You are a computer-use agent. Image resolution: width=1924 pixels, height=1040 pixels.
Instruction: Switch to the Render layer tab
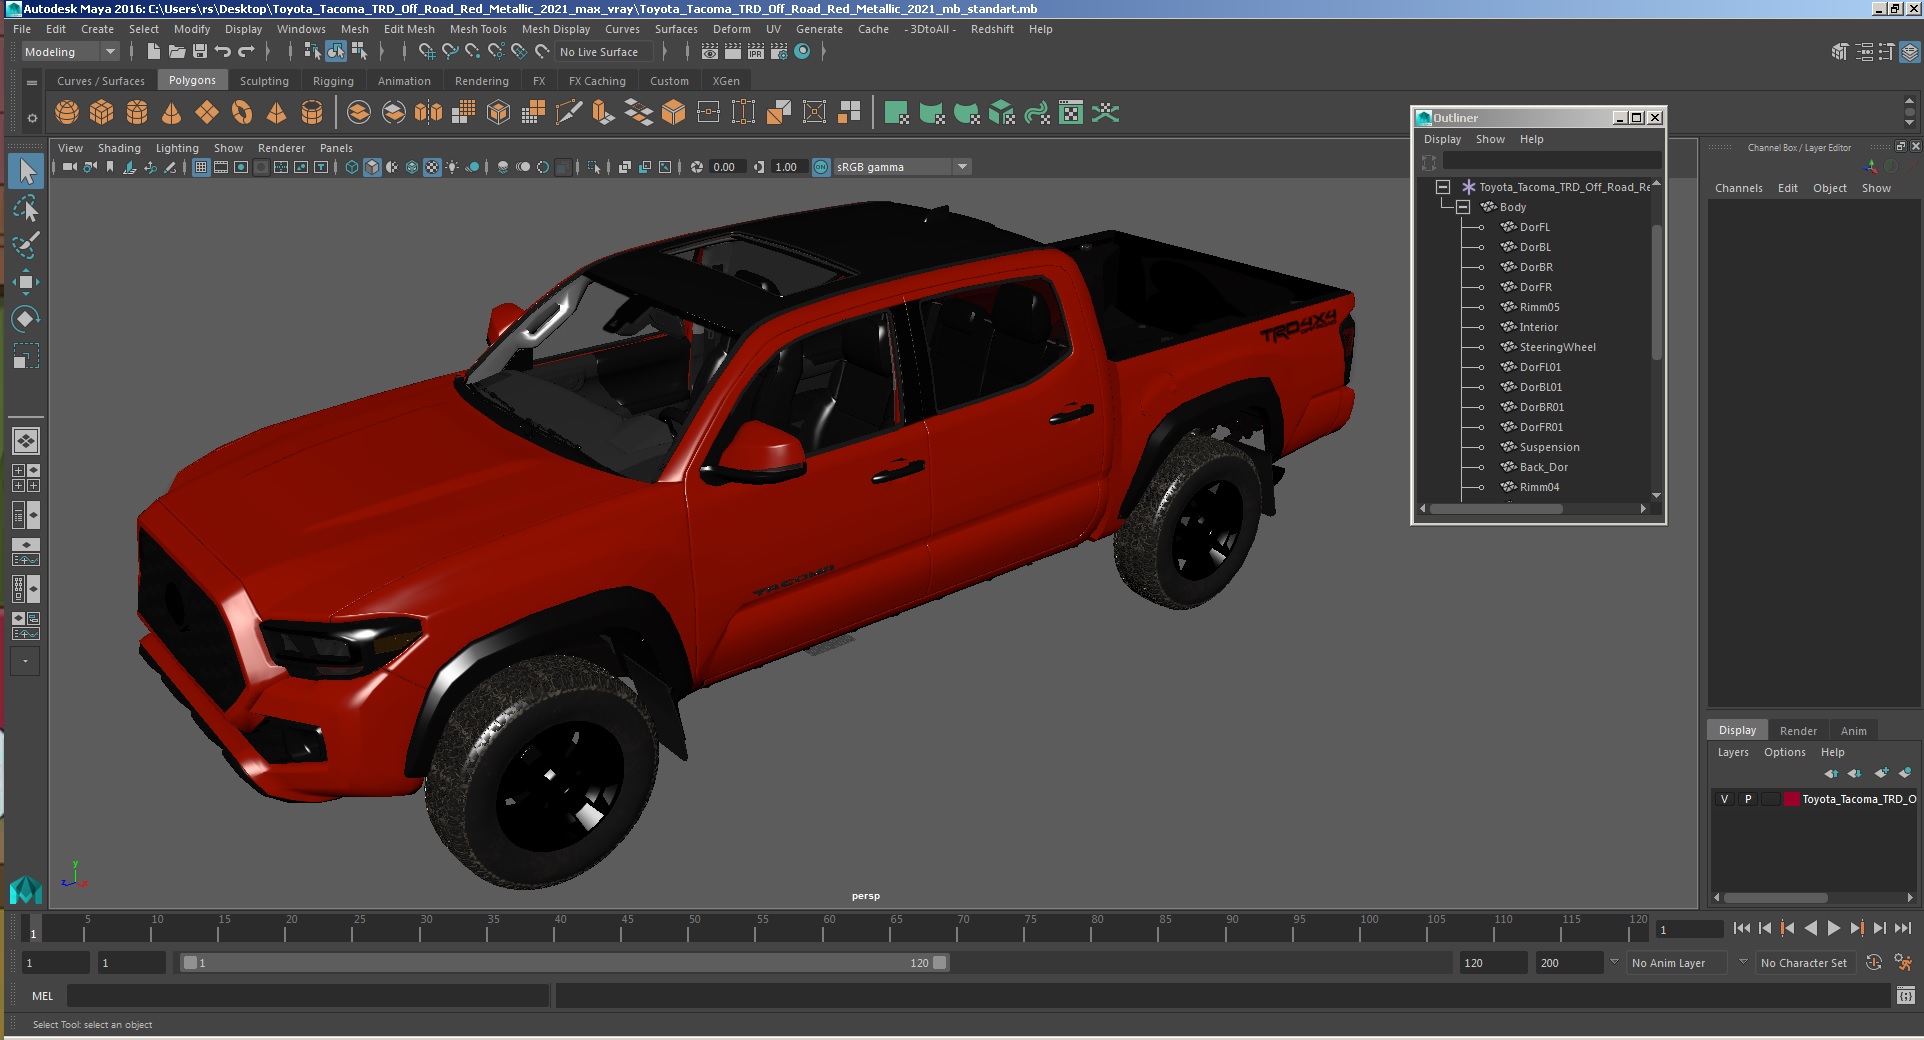click(1798, 731)
